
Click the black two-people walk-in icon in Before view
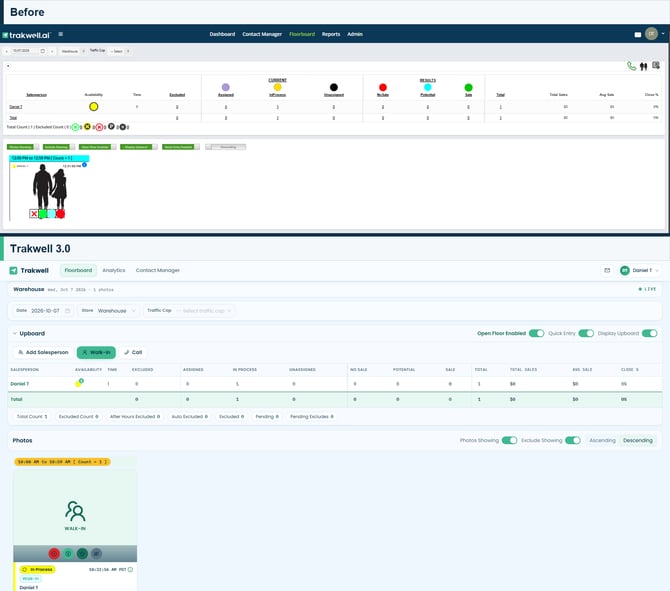tap(644, 66)
